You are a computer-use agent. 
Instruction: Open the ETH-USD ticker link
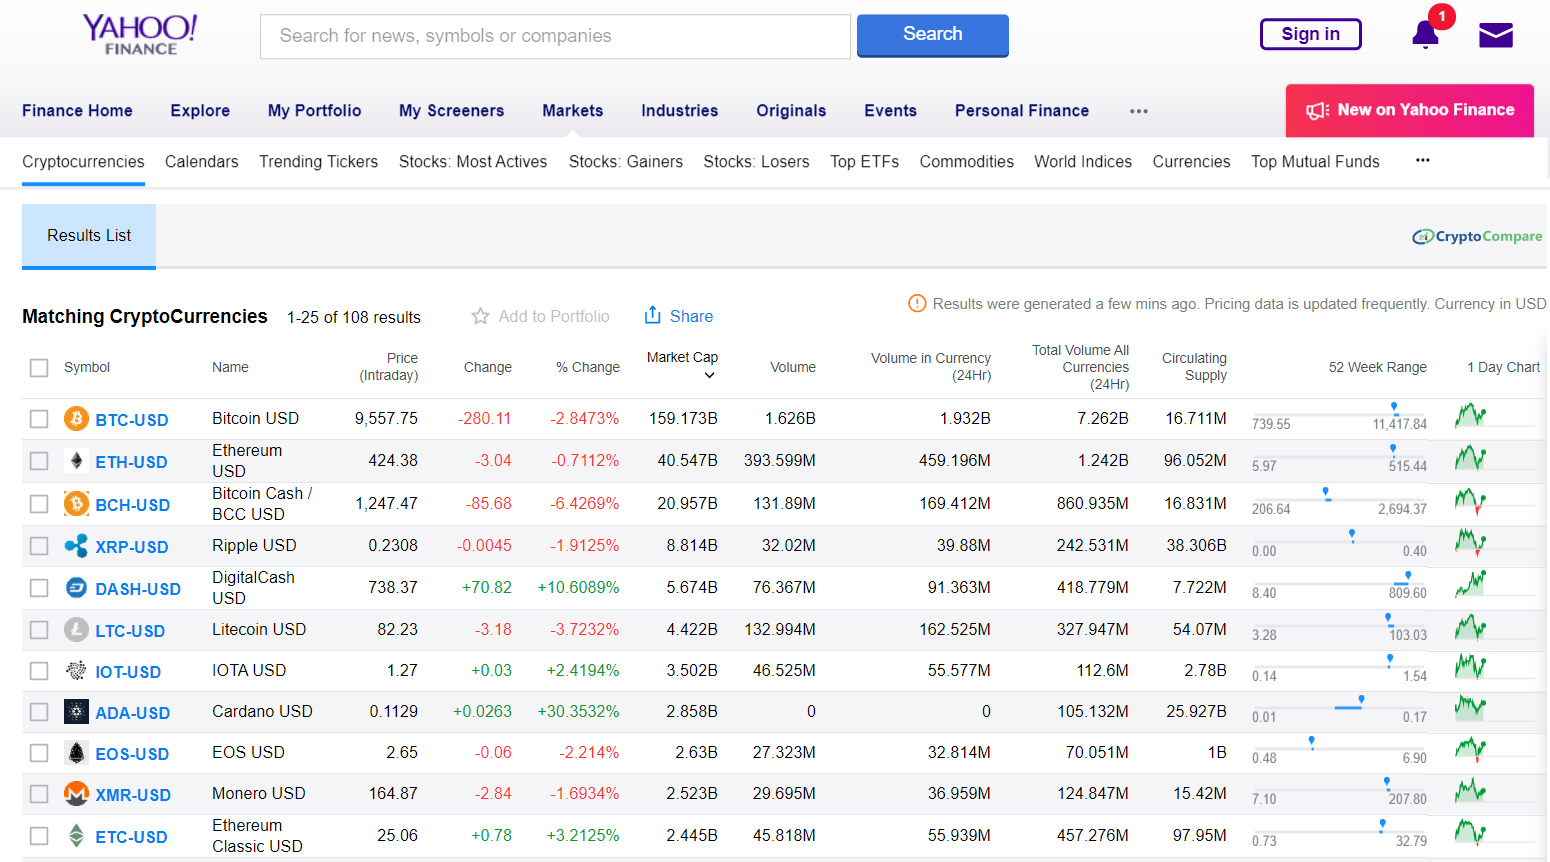(x=133, y=461)
